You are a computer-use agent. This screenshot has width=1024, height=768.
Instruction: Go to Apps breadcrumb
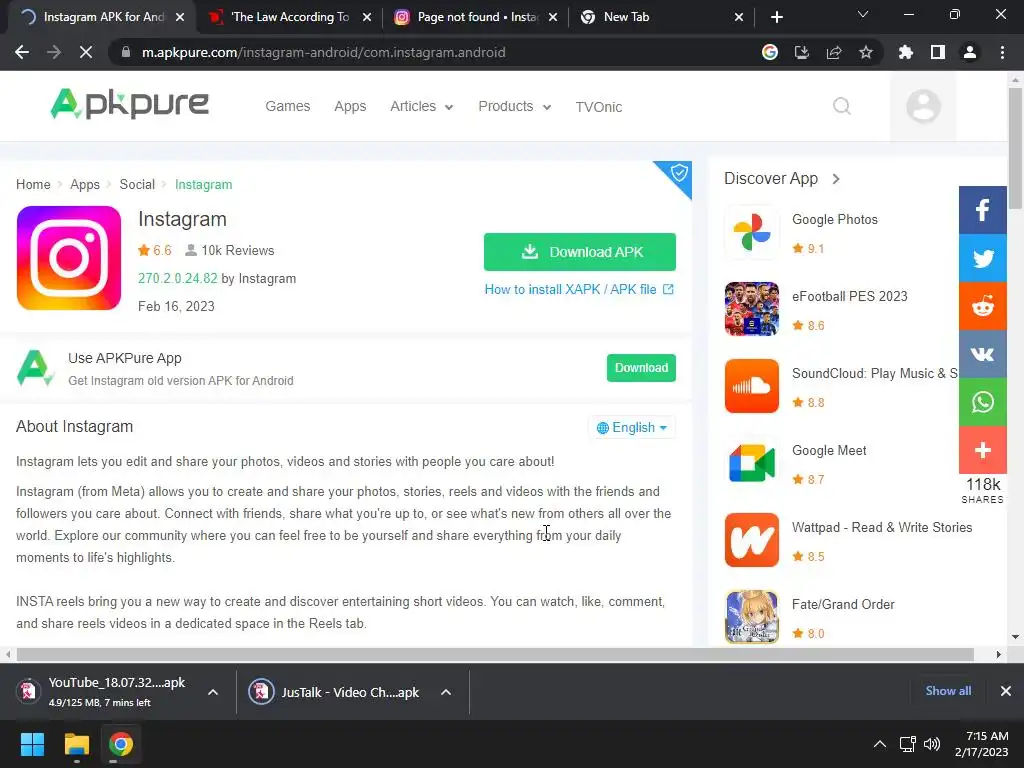coord(85,184)
